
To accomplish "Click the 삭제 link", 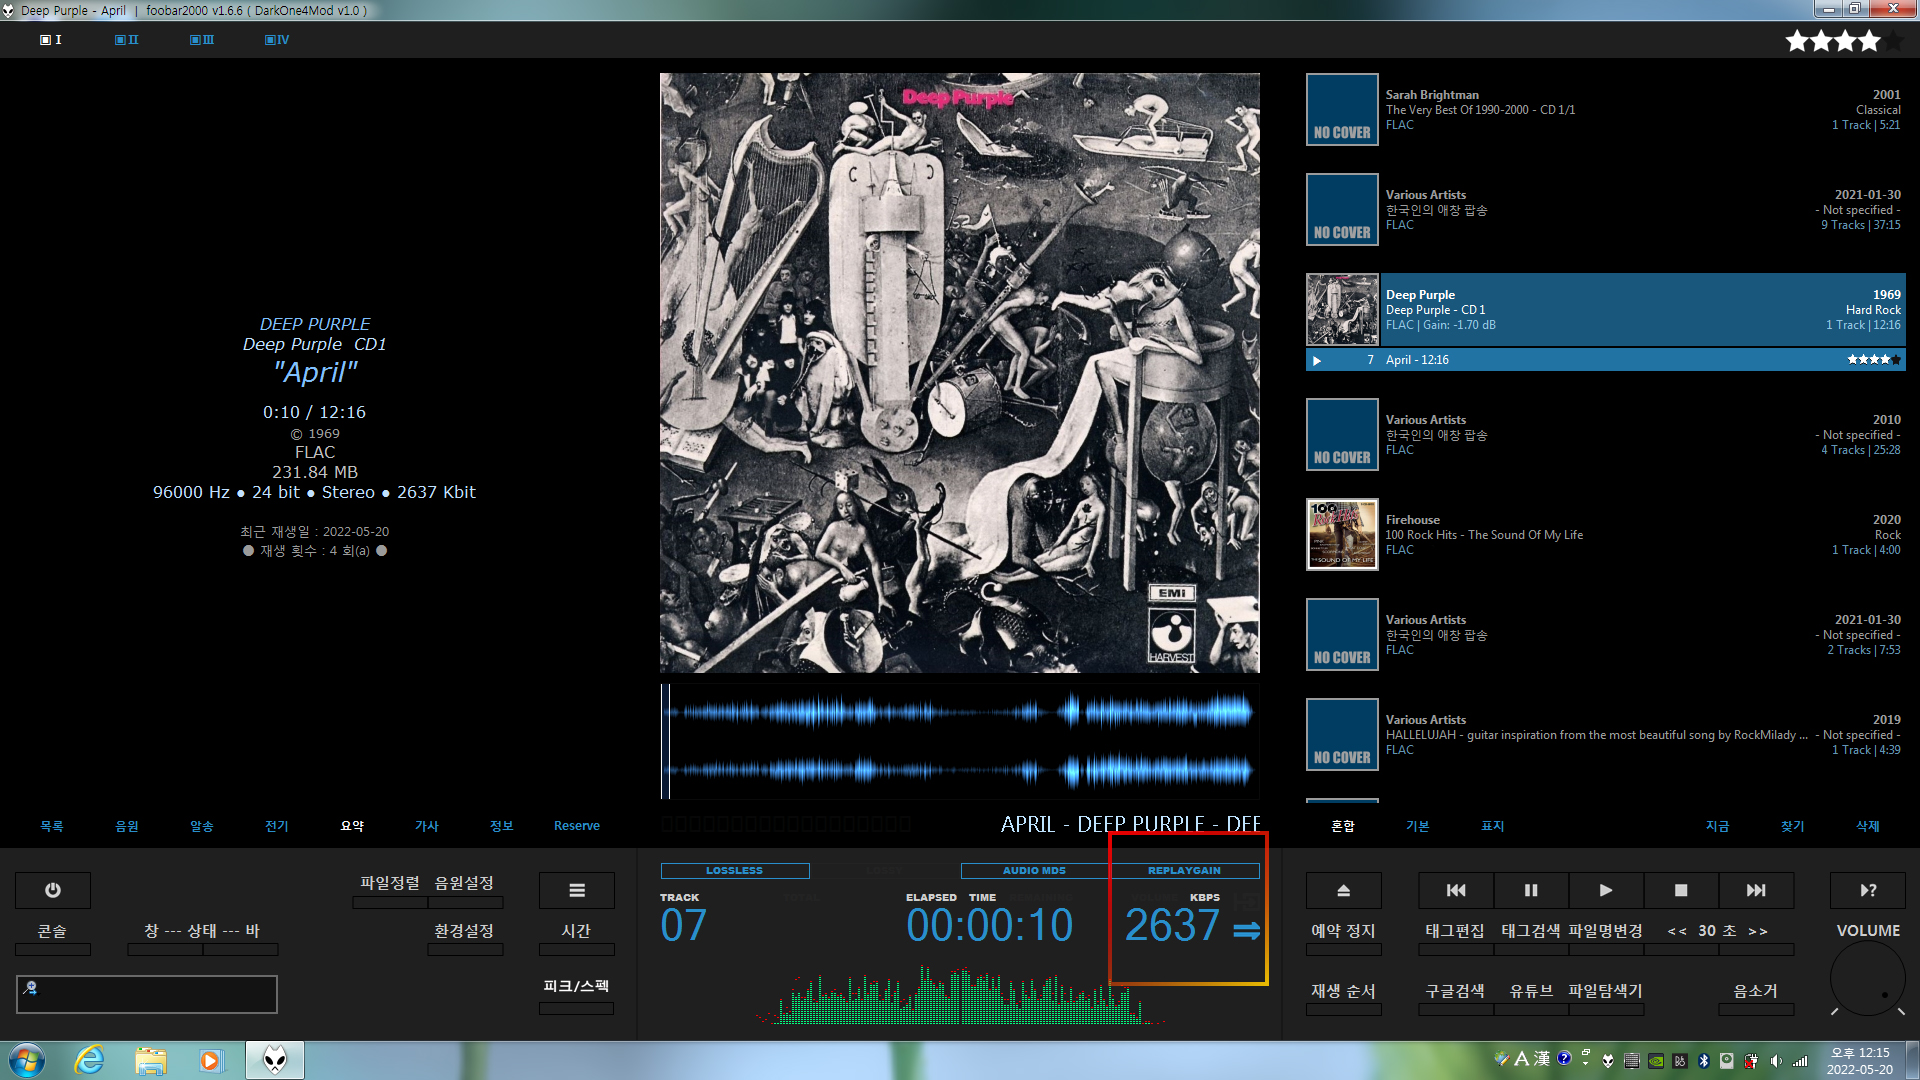I will [1868, 826].
